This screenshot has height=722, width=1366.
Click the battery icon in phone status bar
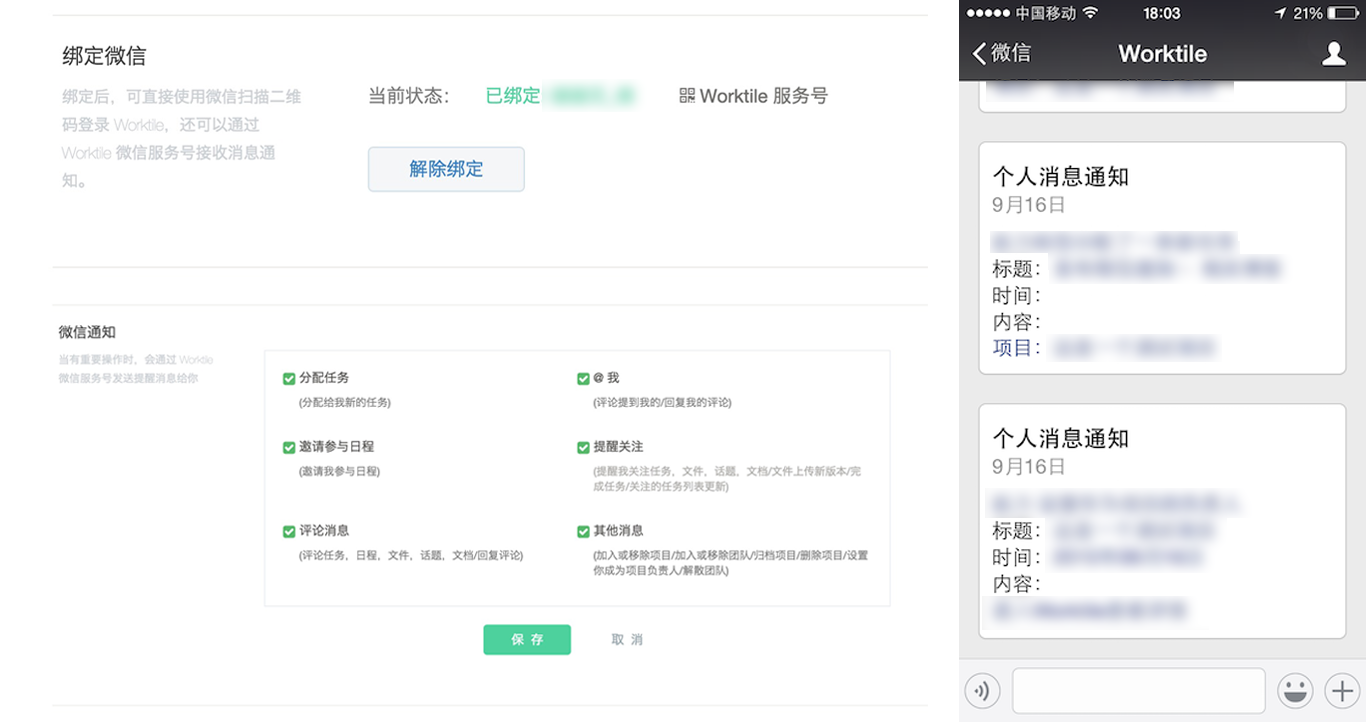tap(1342, 13)
